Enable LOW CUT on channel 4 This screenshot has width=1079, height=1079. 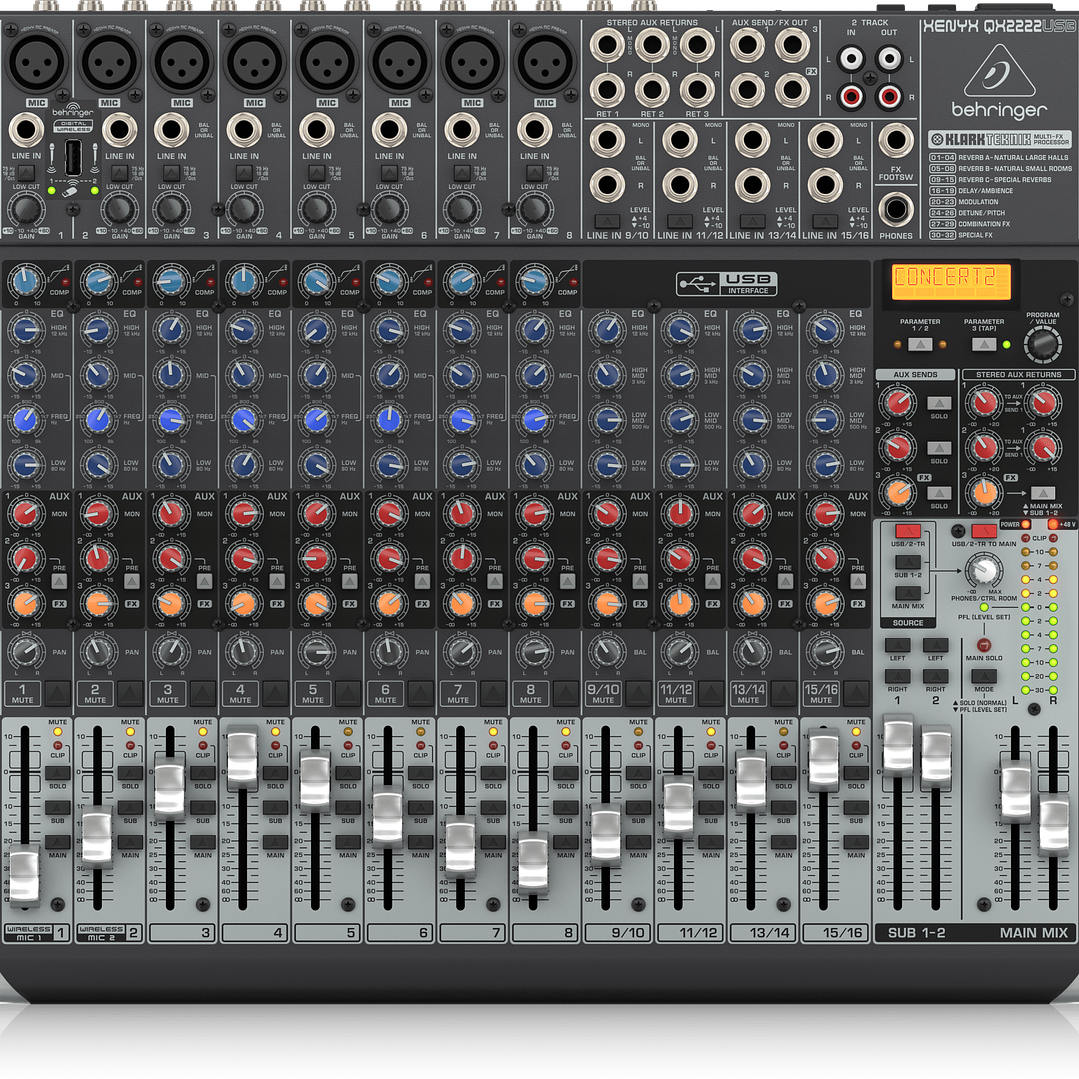pos(244,173)
